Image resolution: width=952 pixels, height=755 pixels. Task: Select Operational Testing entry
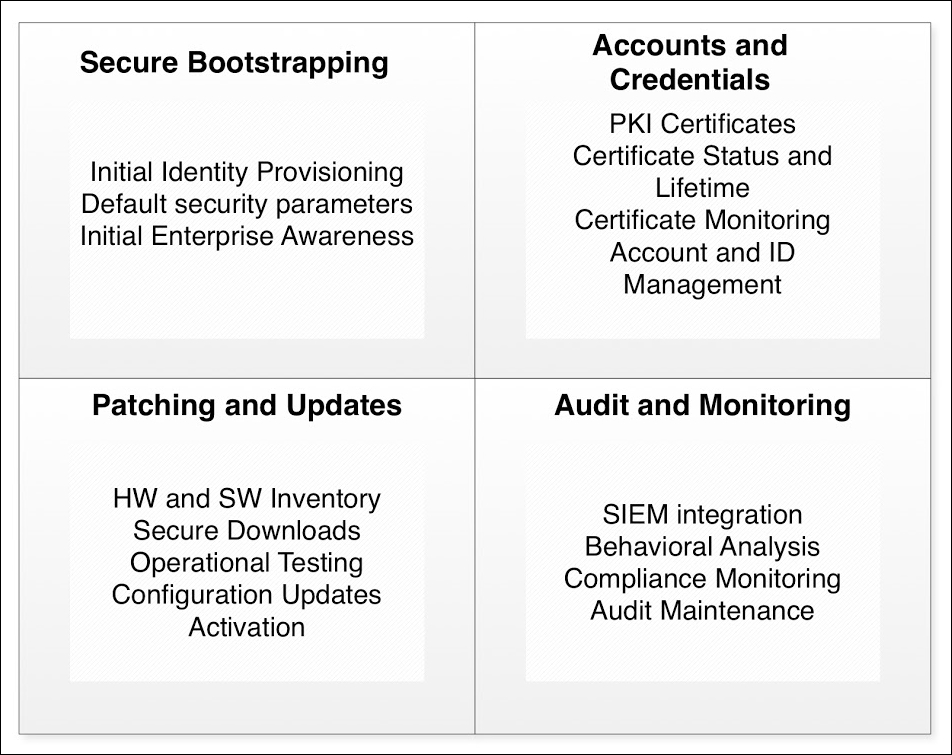point(246,563)
